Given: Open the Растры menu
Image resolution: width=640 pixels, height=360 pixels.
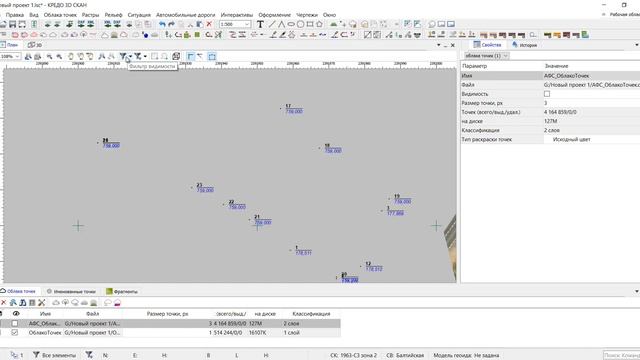Looking at the screenshot, I should tap(90, 15).
